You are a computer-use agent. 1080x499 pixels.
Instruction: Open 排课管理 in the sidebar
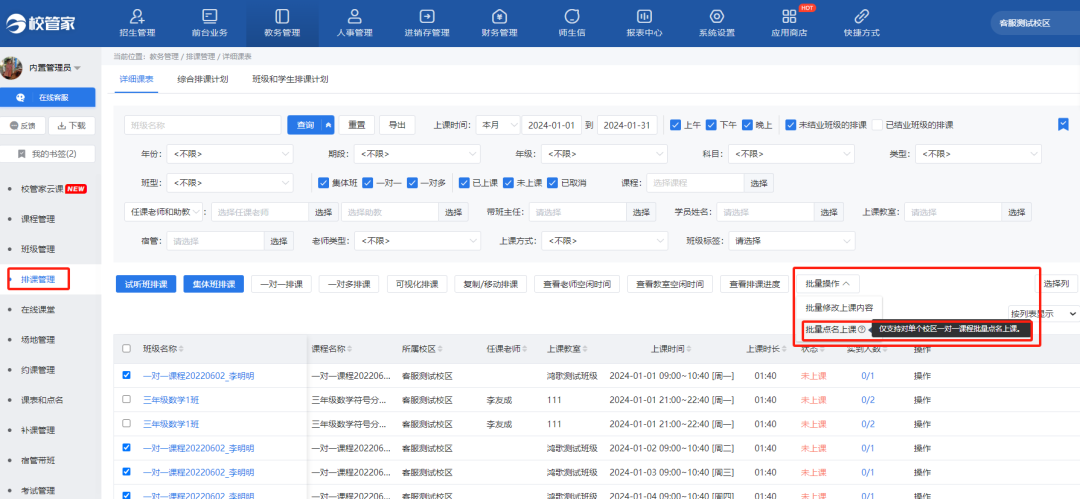[38, 279]
